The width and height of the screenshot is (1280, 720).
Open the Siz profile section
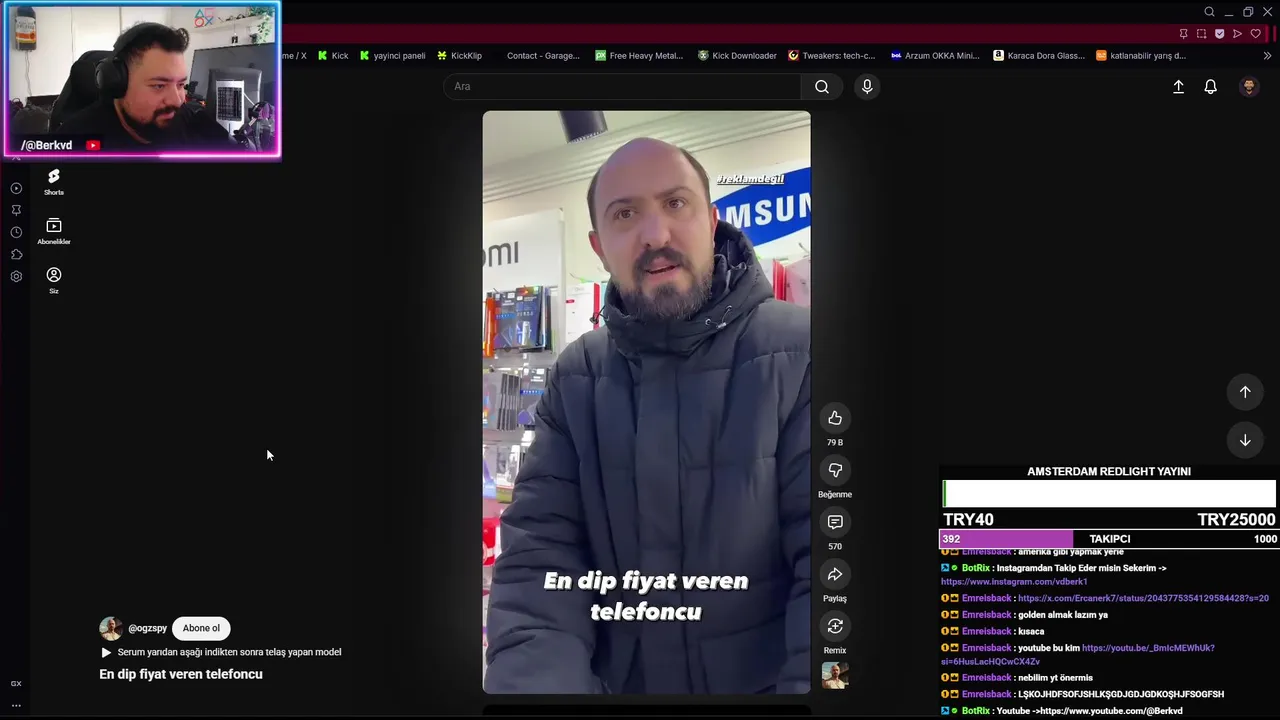coord(54,280)
